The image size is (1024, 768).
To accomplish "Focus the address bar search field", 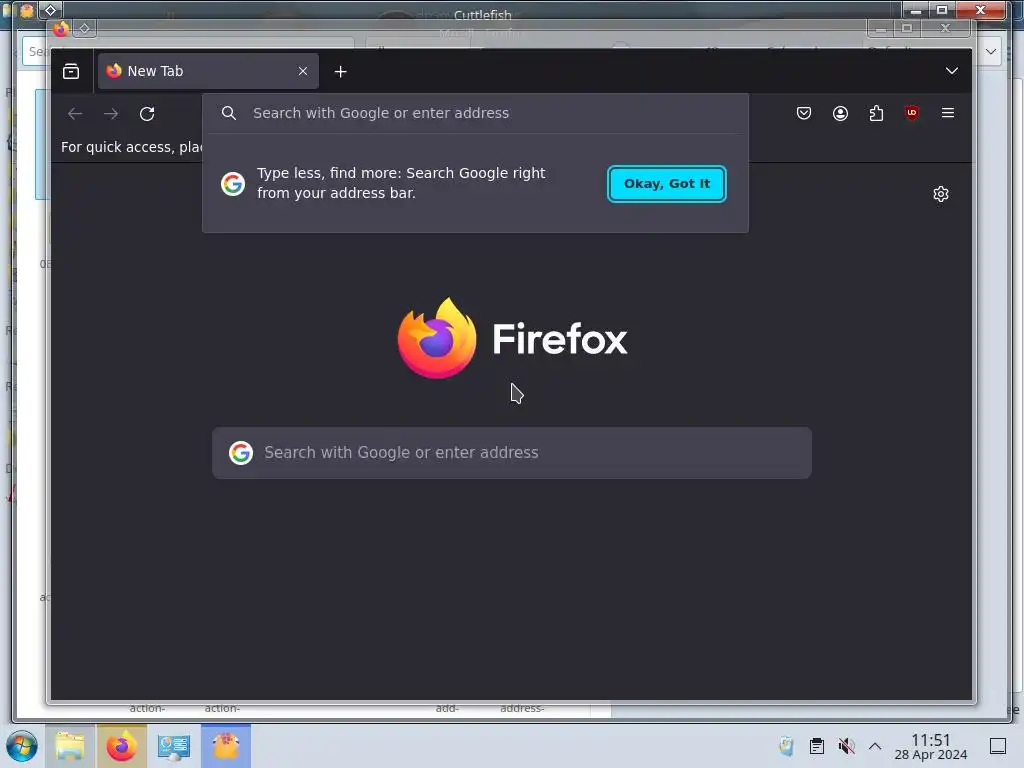I will tap(475, 113).
